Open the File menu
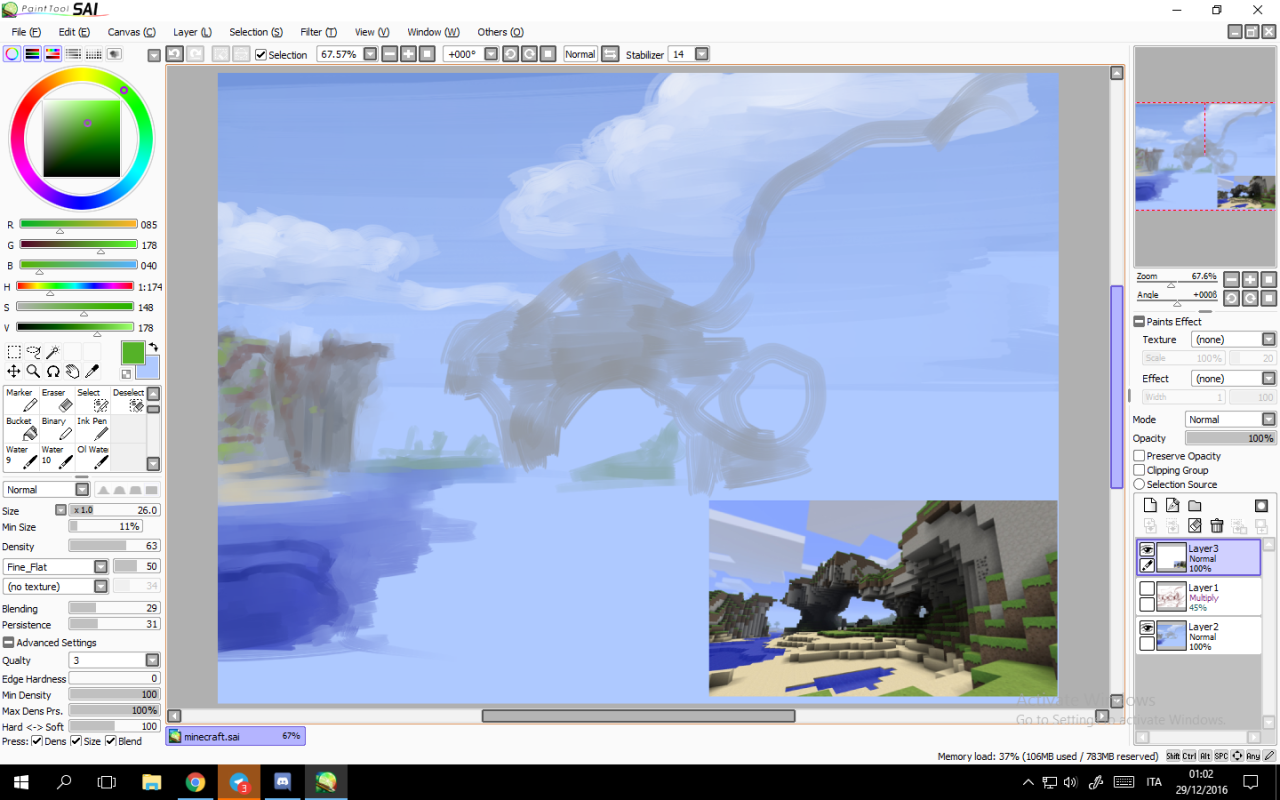 coord(26,32)
